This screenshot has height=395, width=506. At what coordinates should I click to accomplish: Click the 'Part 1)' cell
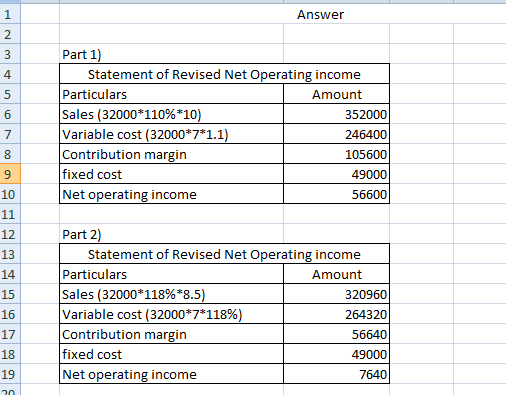[x=171, y=54]
